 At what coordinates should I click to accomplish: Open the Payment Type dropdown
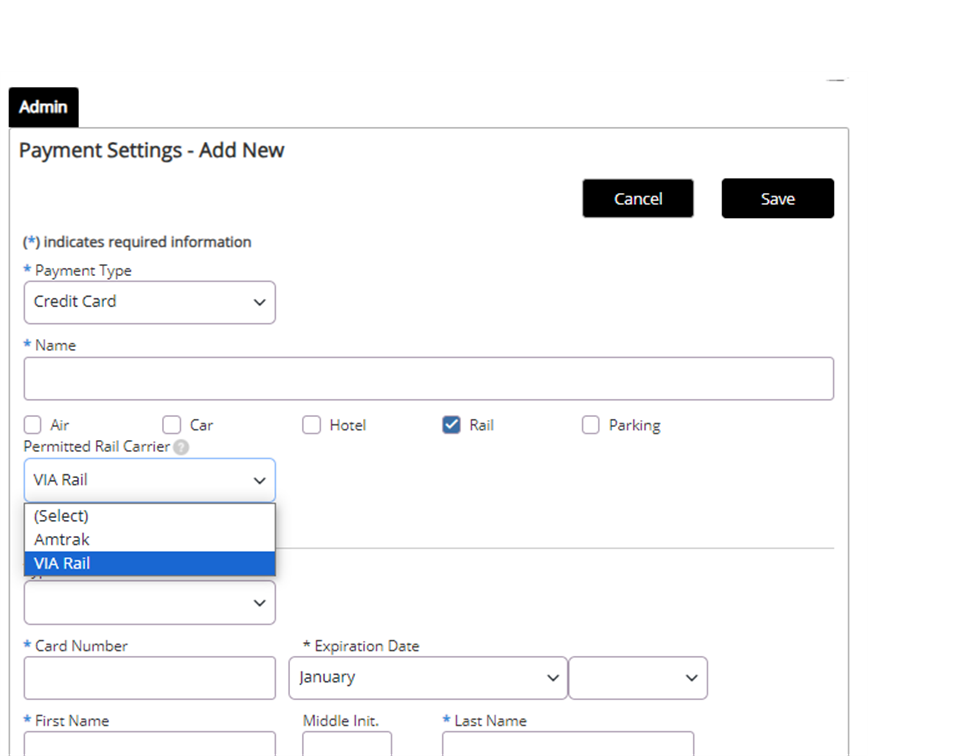pos(150,302)
